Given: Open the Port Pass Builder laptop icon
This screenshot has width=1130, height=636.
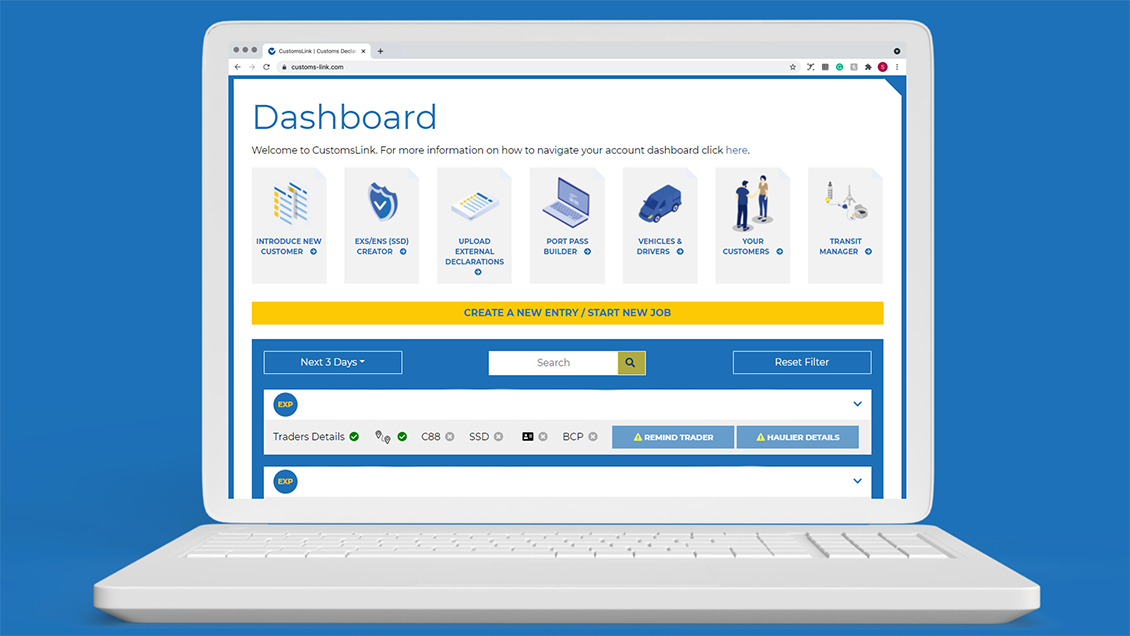Looking at the screenshot, I should pyautogui.click(x=566, y=202).
